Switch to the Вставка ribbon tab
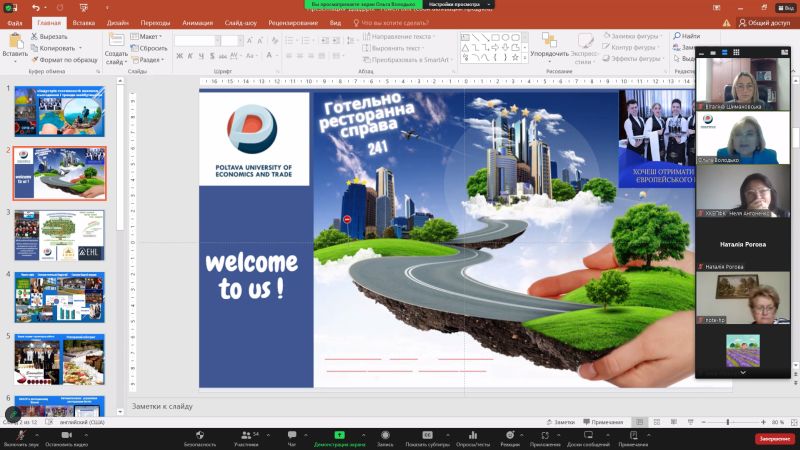800x450 pixels. click(x=84, y=22)
